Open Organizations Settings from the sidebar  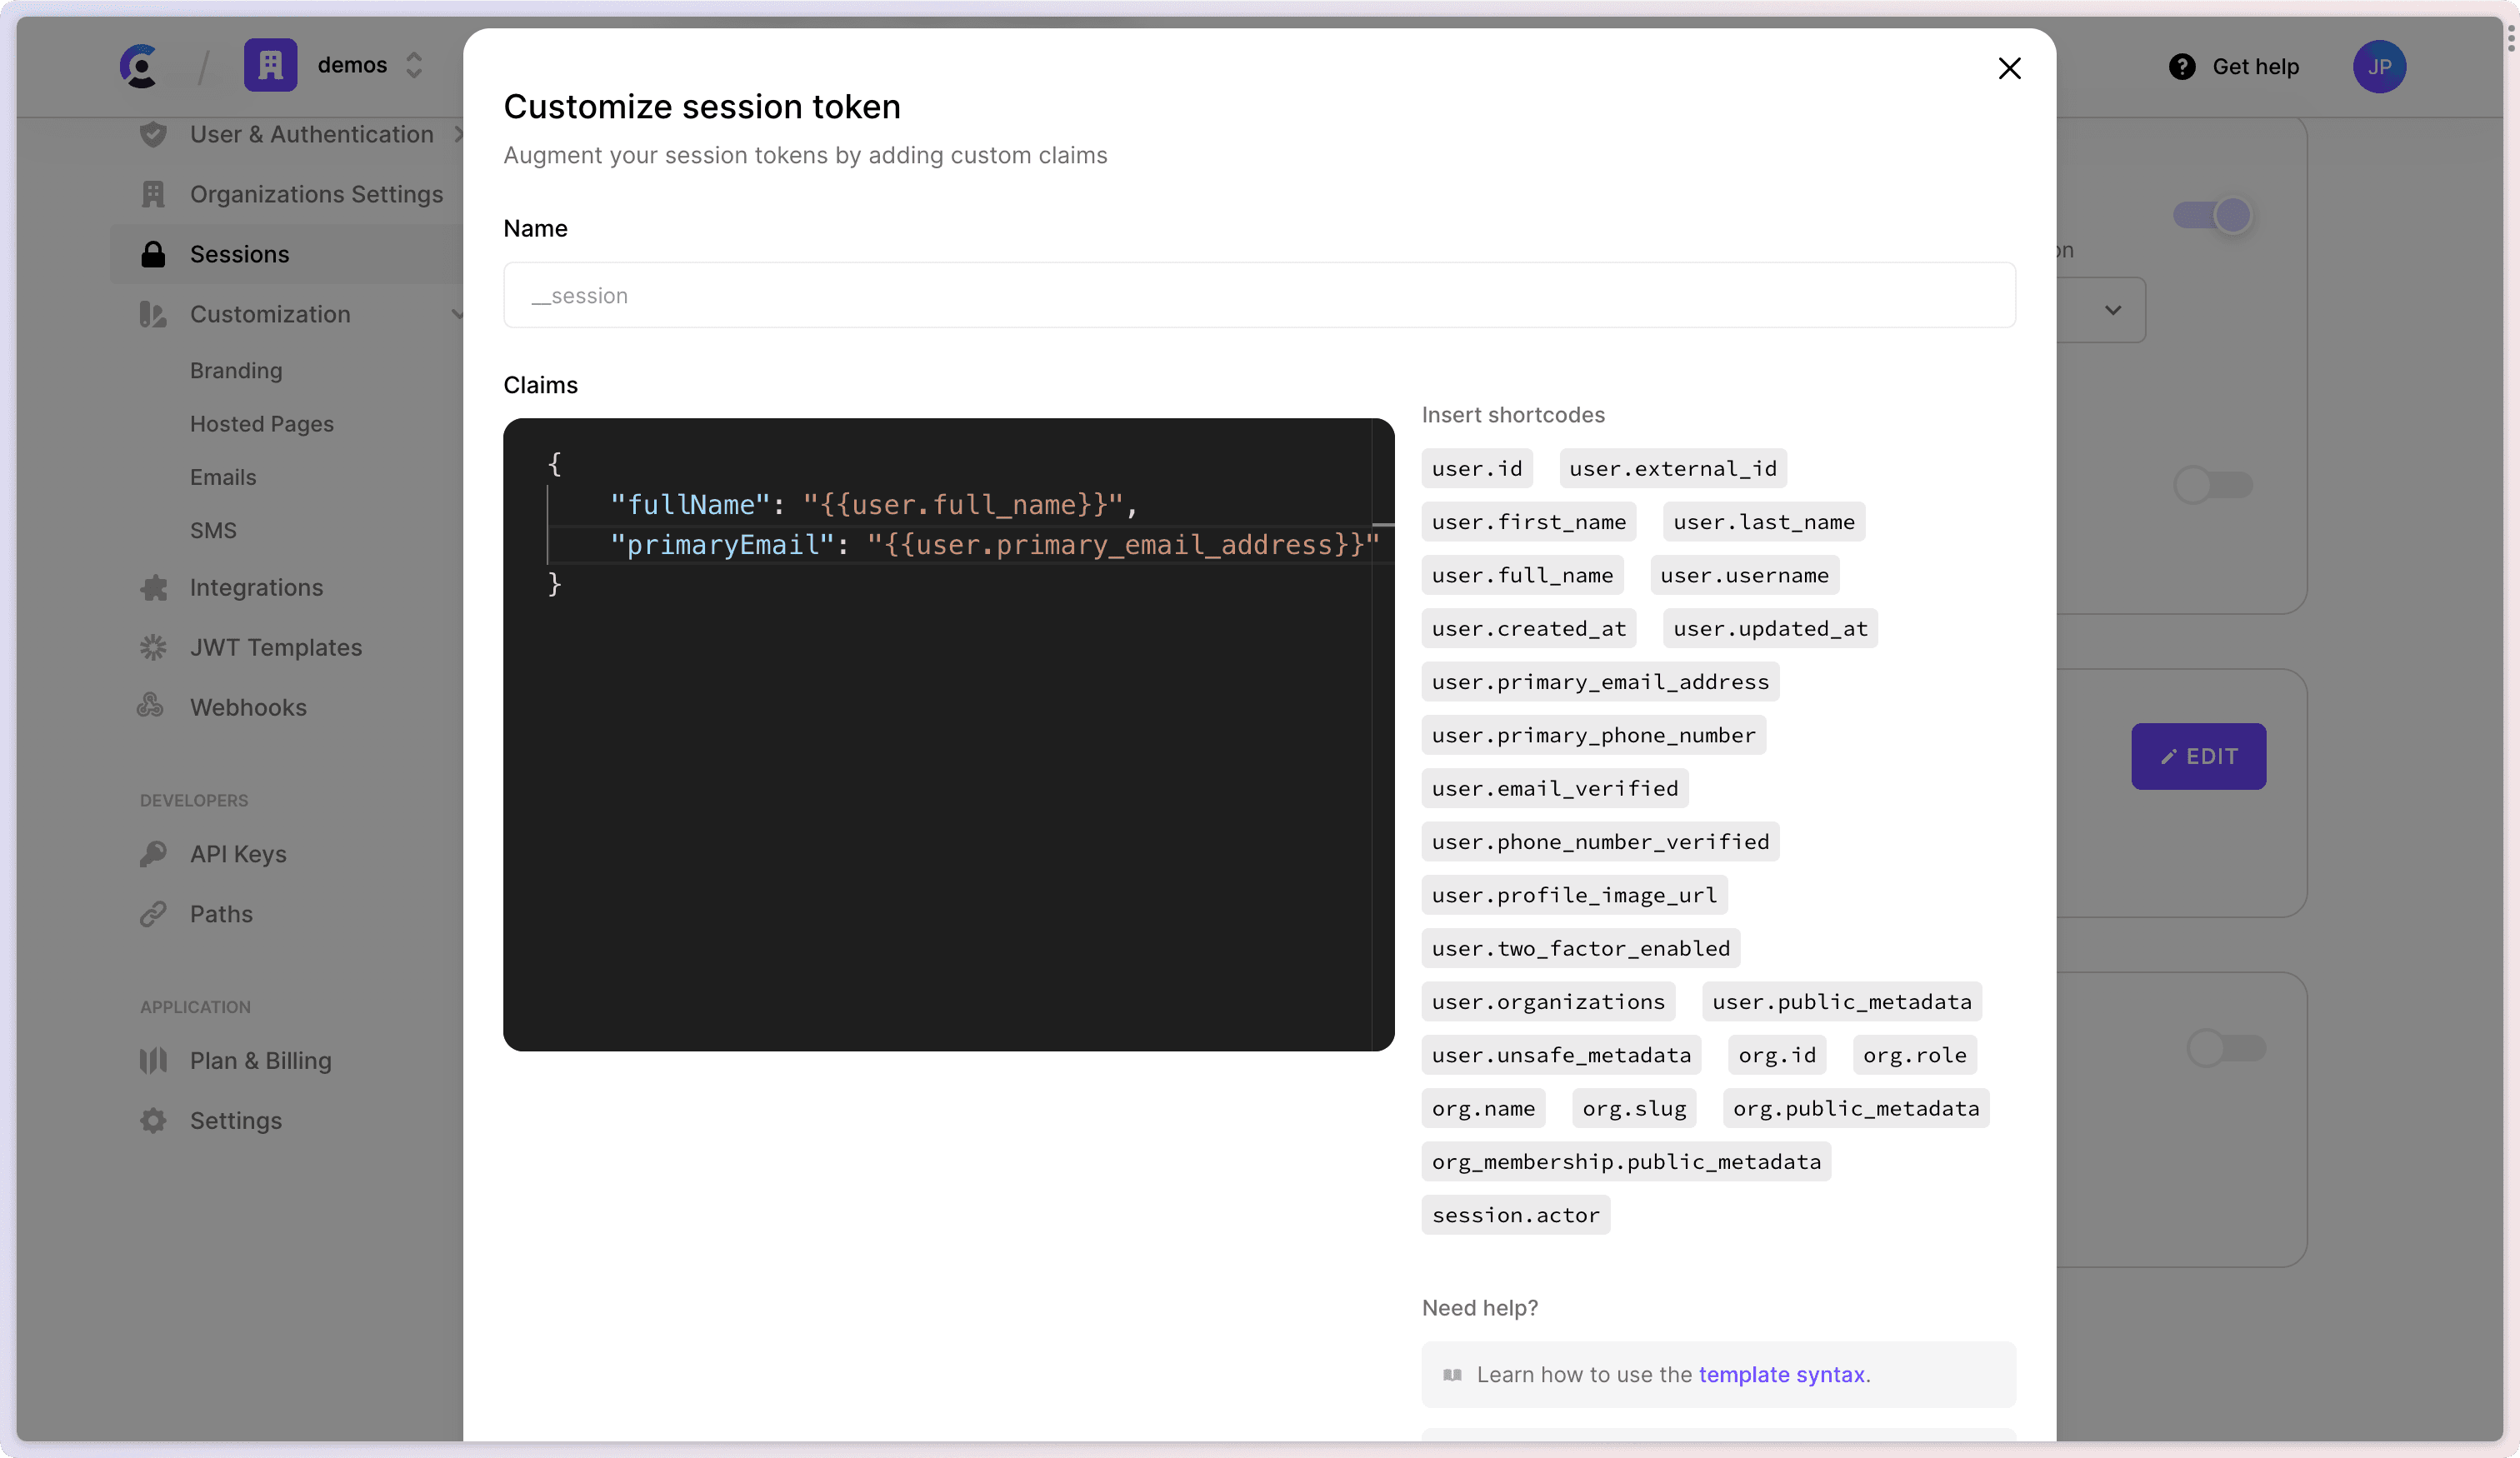pyautogui.click(x=316, y=195)
